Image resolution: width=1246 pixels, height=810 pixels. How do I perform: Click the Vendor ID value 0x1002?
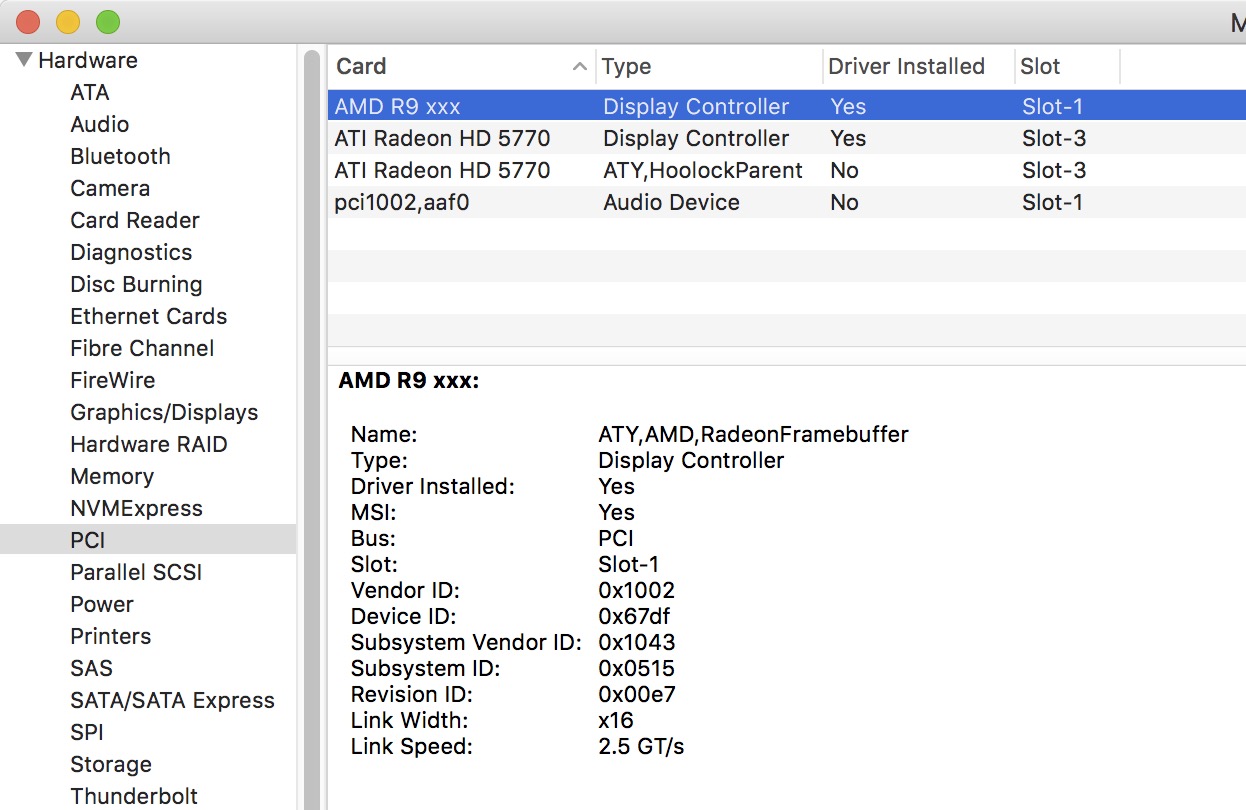pos(636,590)
